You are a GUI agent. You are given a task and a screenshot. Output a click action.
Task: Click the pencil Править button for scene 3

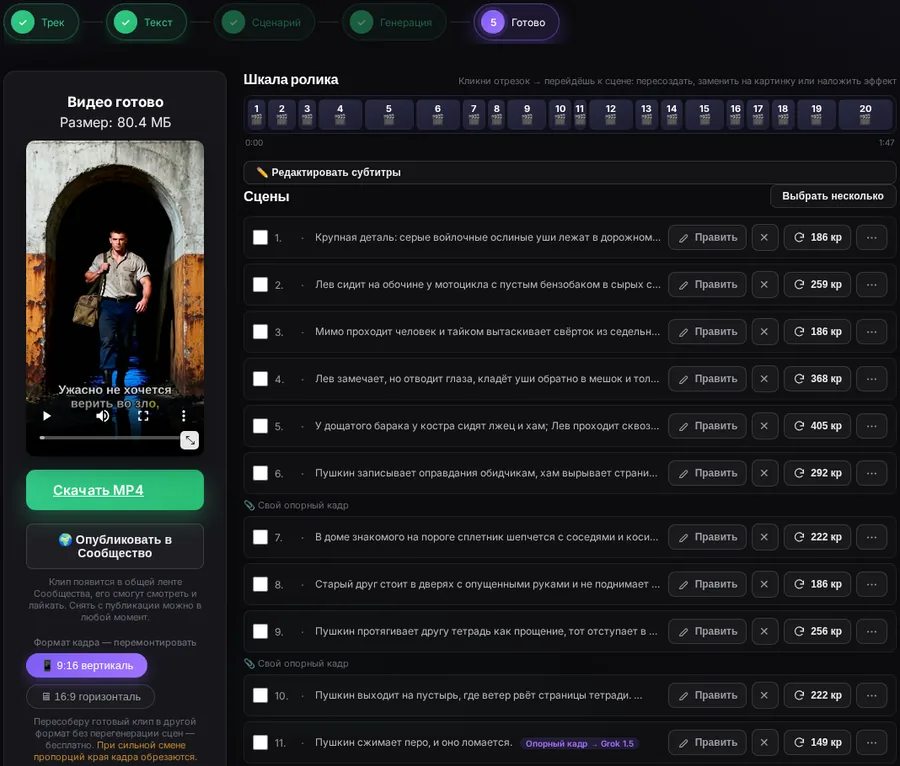[x=707, y=332]
